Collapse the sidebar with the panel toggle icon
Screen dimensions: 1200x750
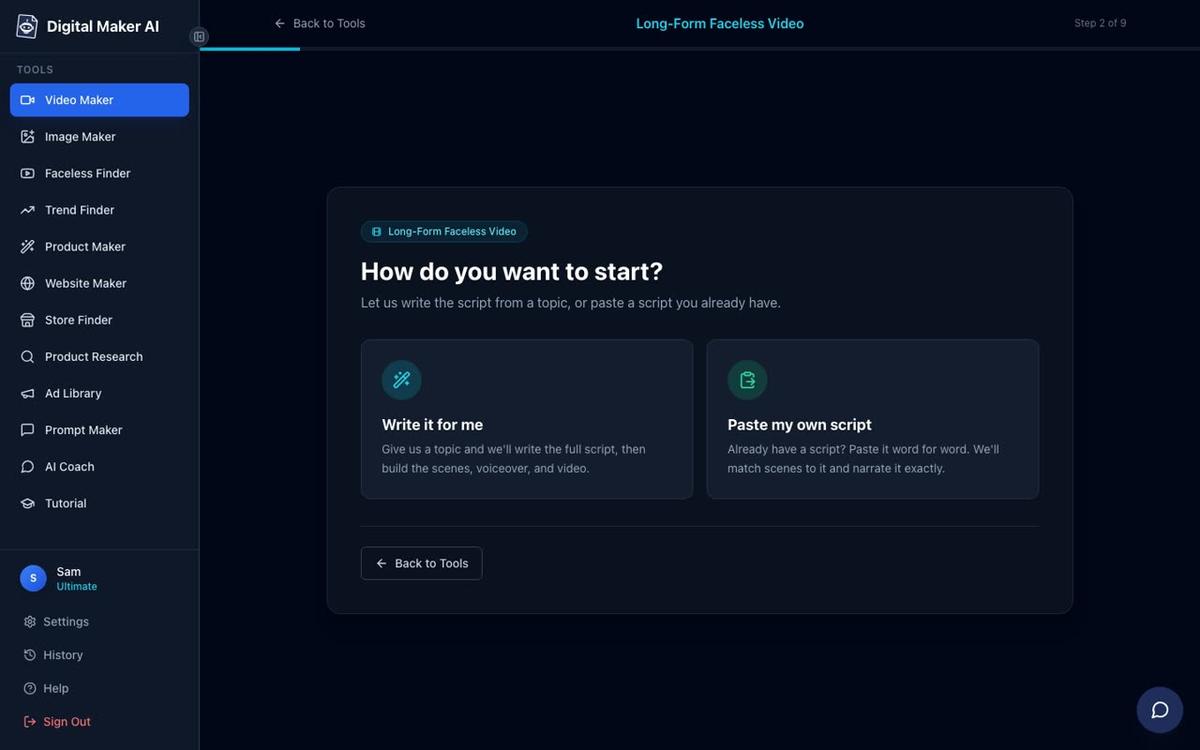[199, 37]
